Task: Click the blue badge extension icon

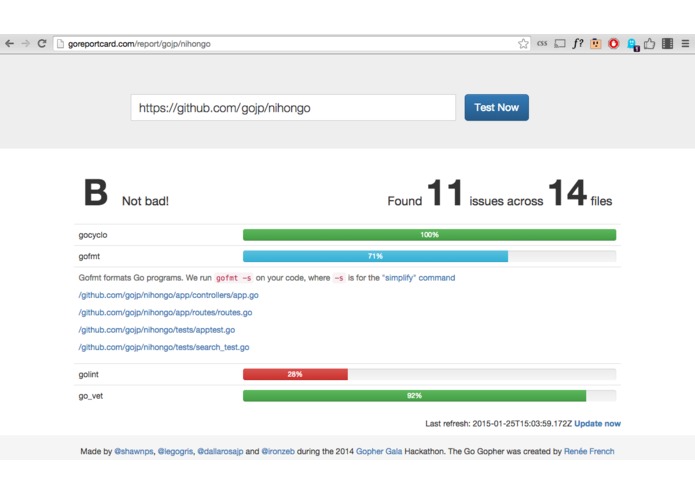Action: [x=633, y=44]
